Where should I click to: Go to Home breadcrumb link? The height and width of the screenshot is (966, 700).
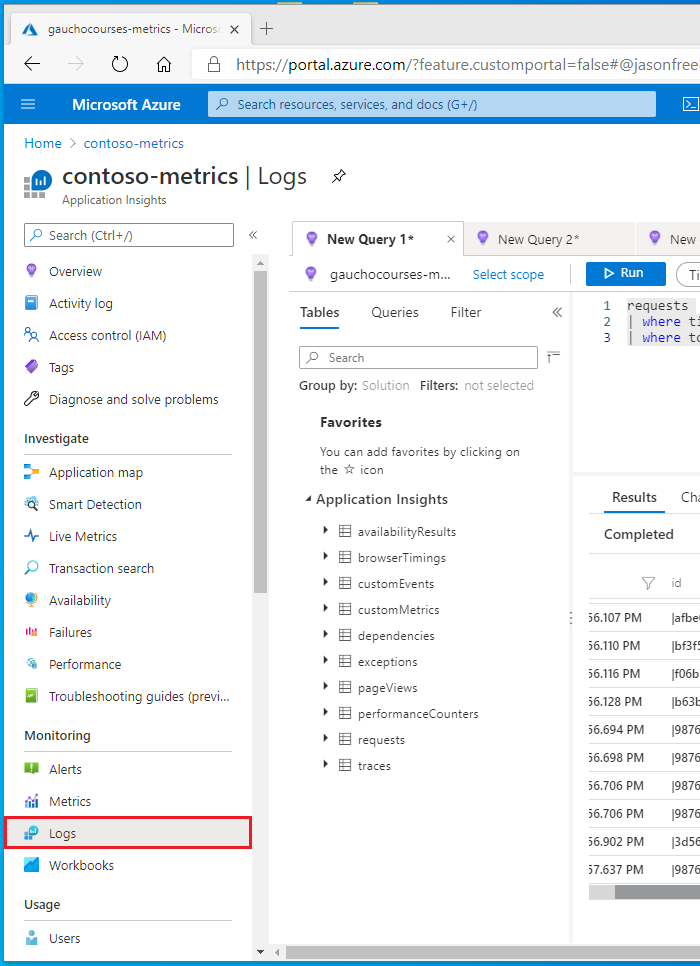[43, 143]
